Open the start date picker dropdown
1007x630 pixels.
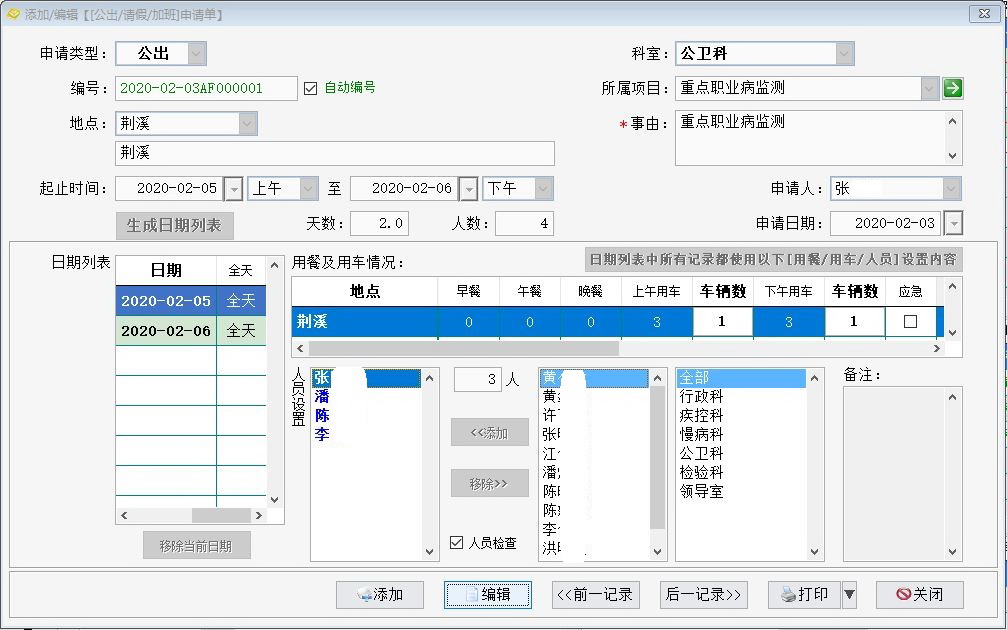pyautogui.click(x=234, y=189)
